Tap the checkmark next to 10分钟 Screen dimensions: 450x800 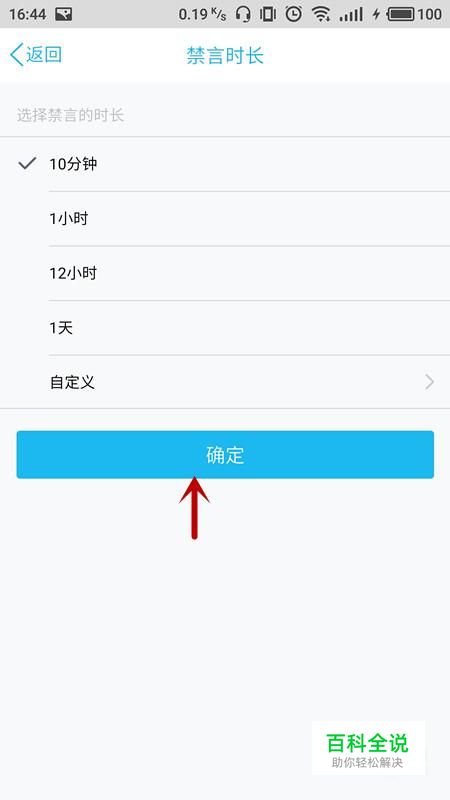pos(27,163)
